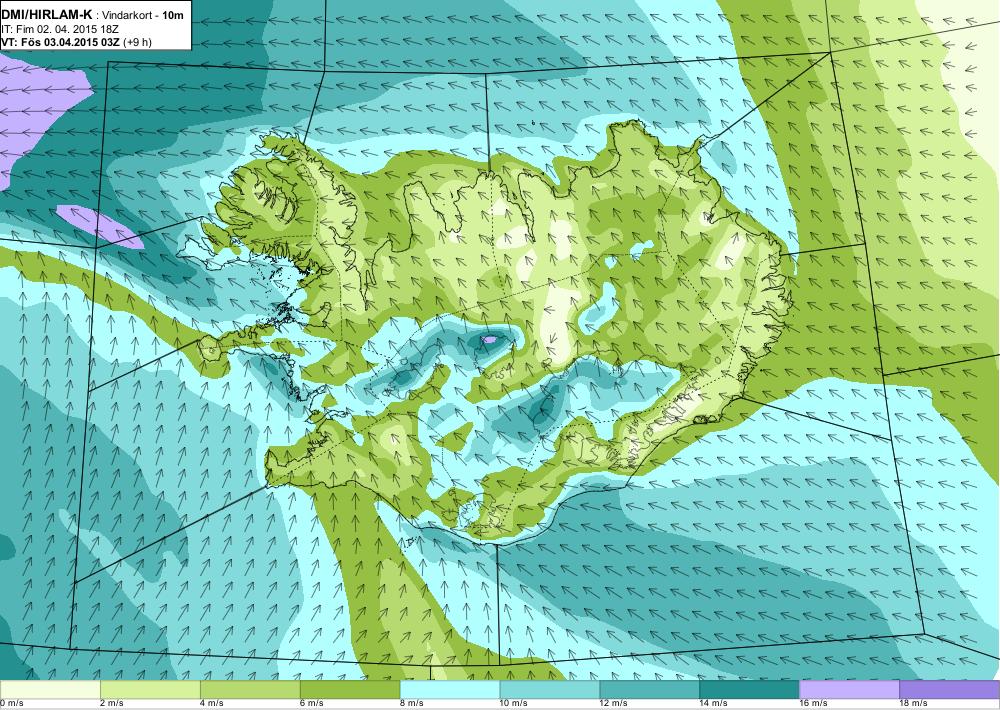
Task: Click the '0 m/s' legend label
Action: (x=11, y=703)
